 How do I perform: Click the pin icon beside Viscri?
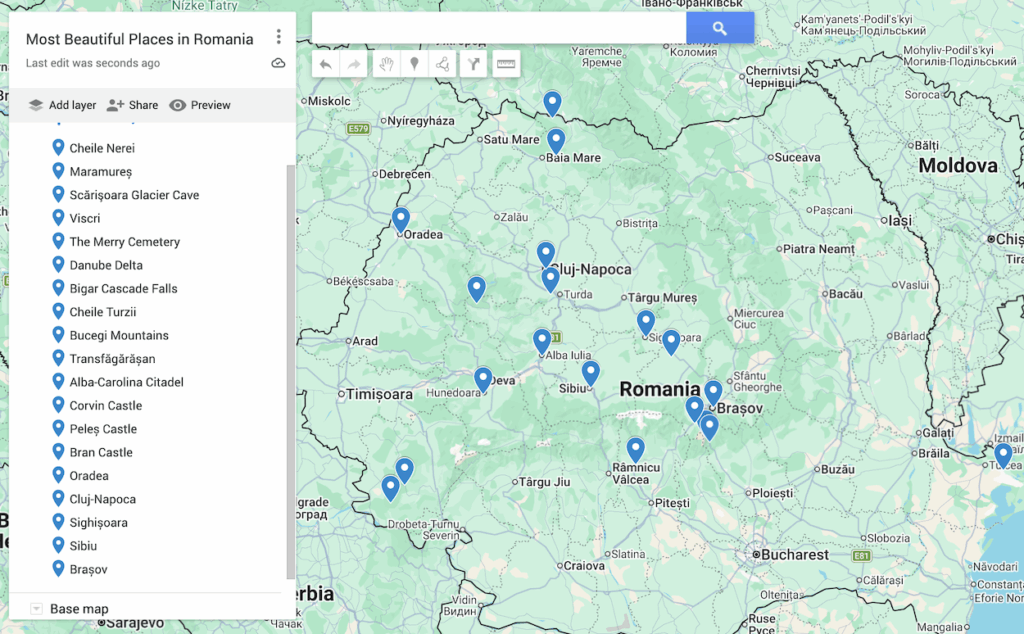point(58,217)
